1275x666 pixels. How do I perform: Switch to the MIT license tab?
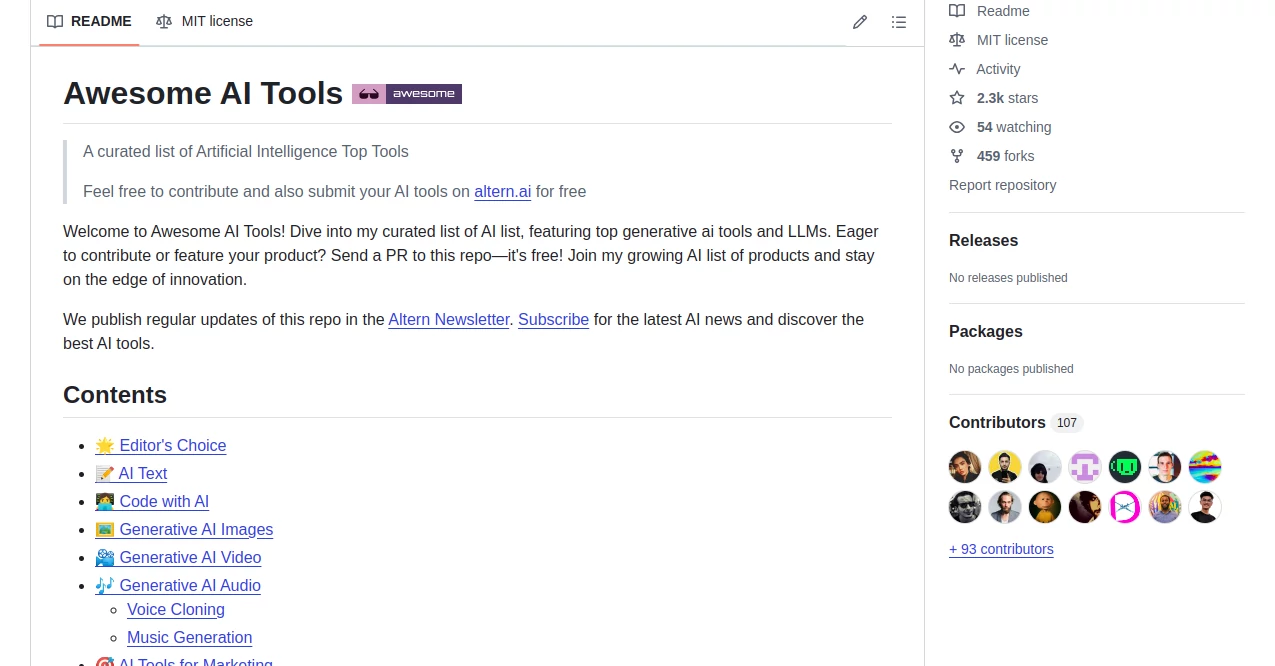pos(205,21)
